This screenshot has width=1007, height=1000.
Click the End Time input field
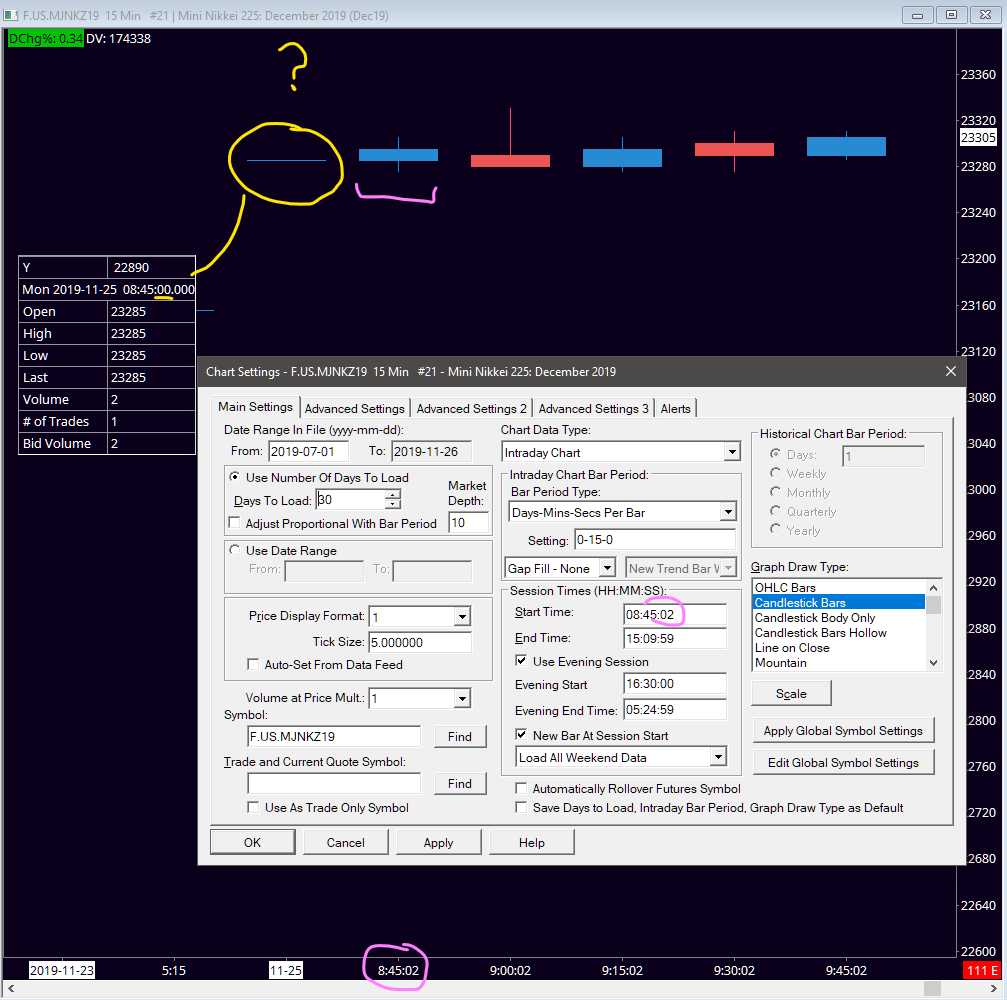[x=674, y=638]
